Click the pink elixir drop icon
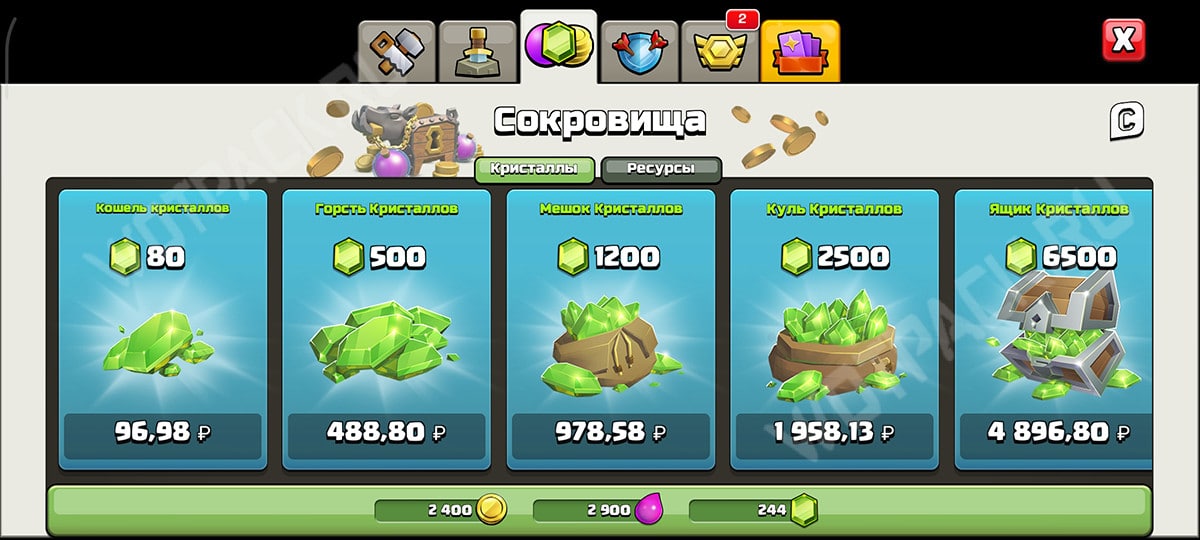The height and width of the screenshot is (540, 1200). tap(648, 509)
